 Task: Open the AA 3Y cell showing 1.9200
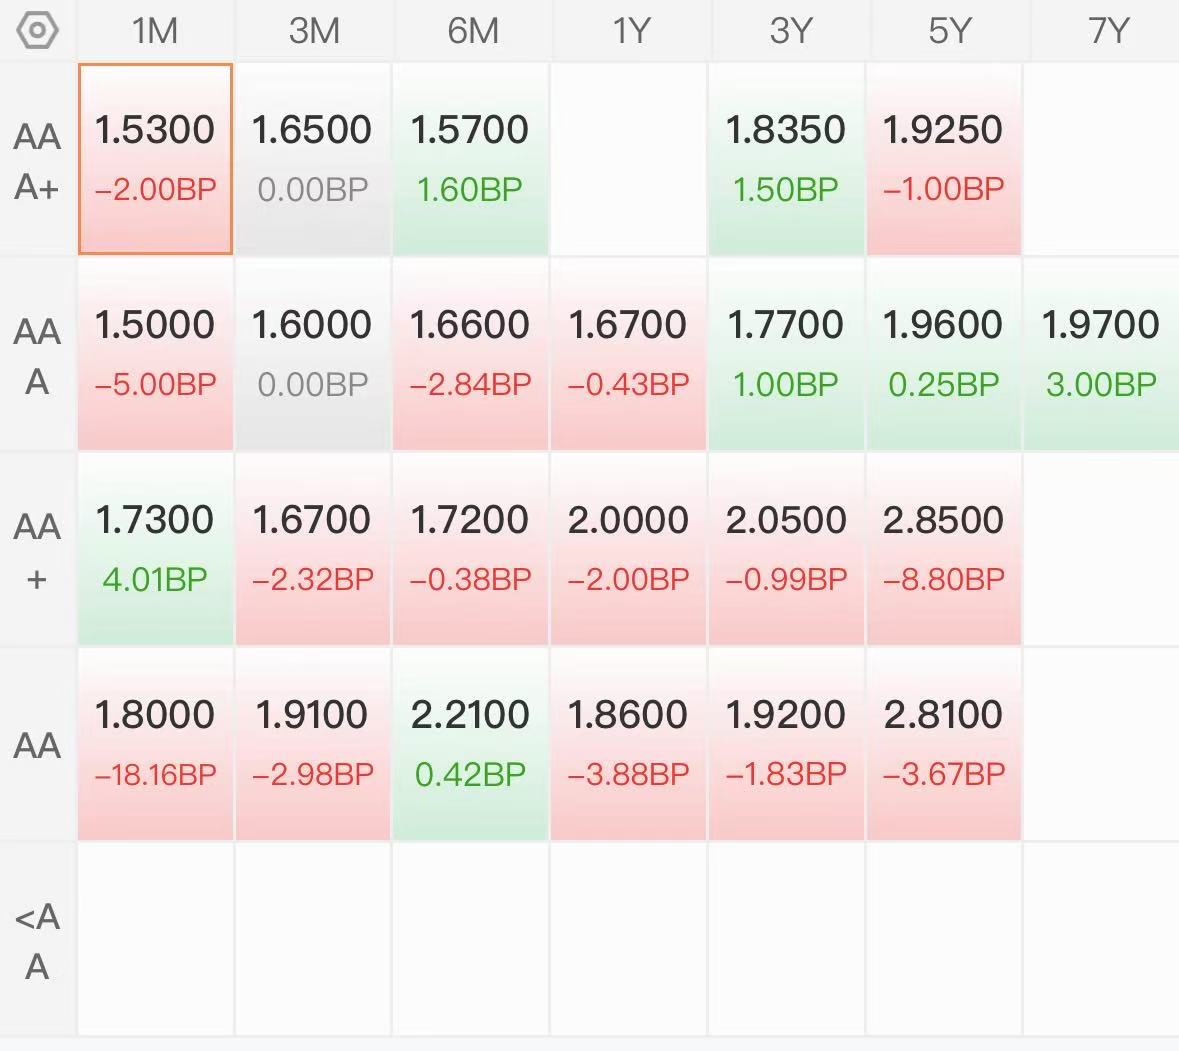tap(787, 744)
